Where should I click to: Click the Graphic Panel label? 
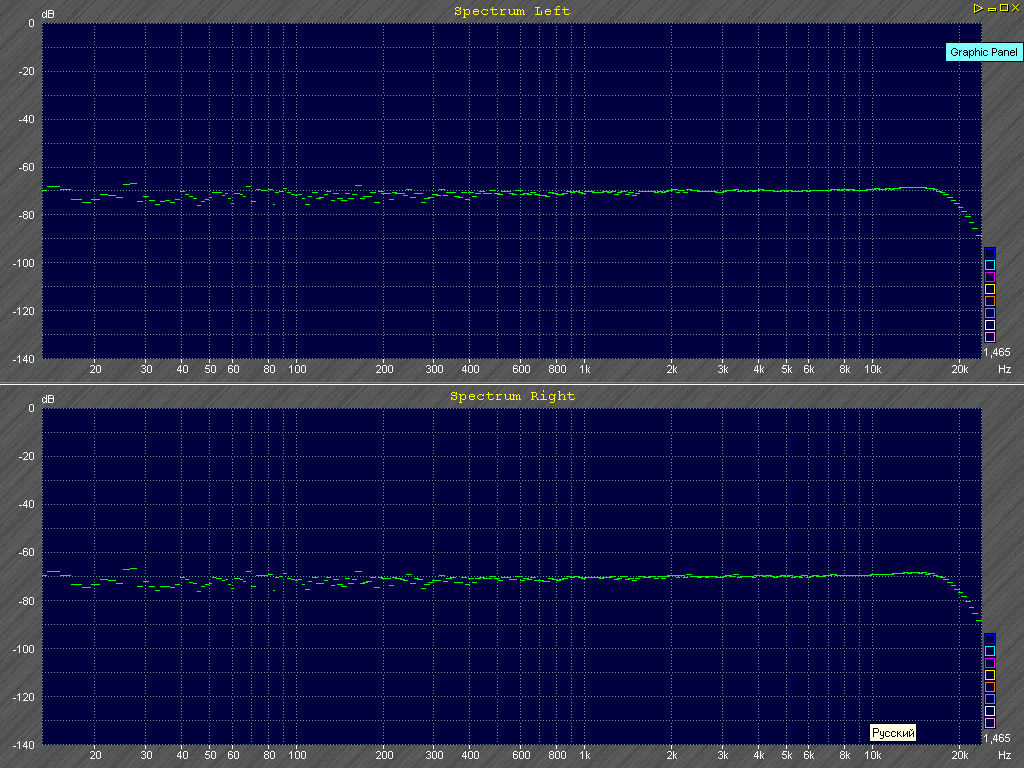click(x=983, y=52)
